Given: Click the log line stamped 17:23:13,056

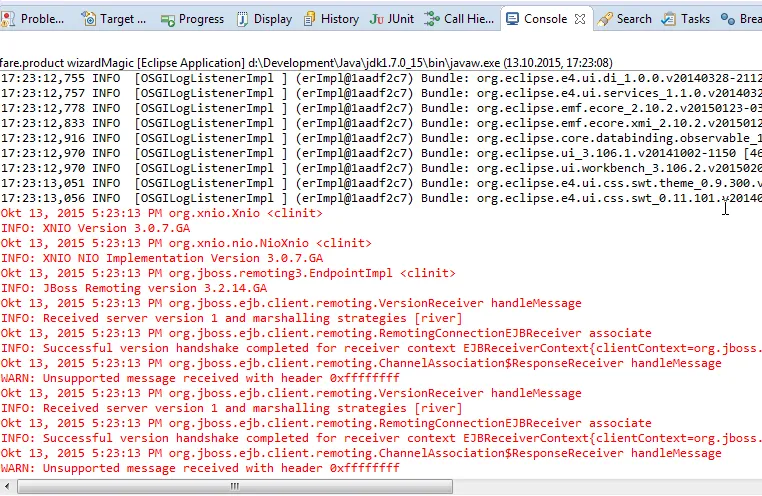Looking at the screenshot, I should 381,199.
